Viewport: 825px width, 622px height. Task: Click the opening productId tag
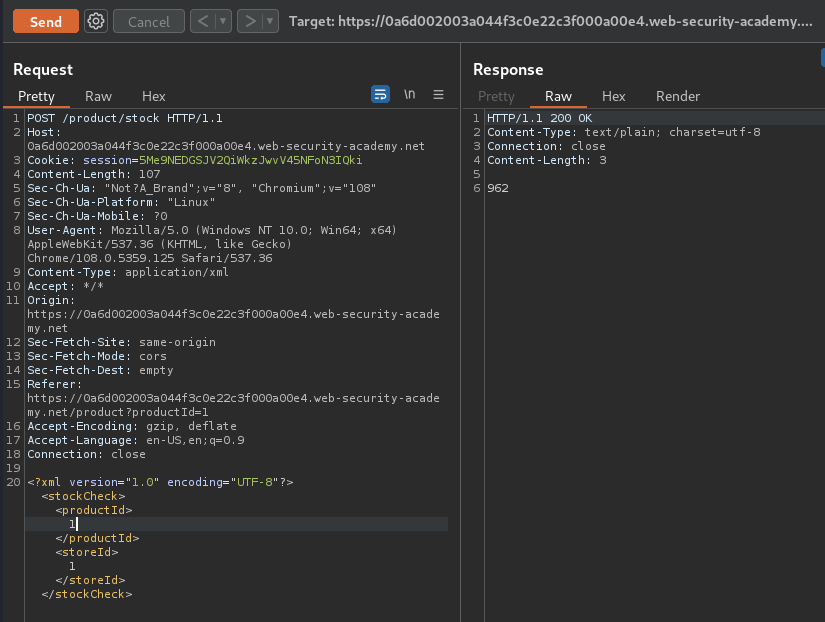coord(94,510)
